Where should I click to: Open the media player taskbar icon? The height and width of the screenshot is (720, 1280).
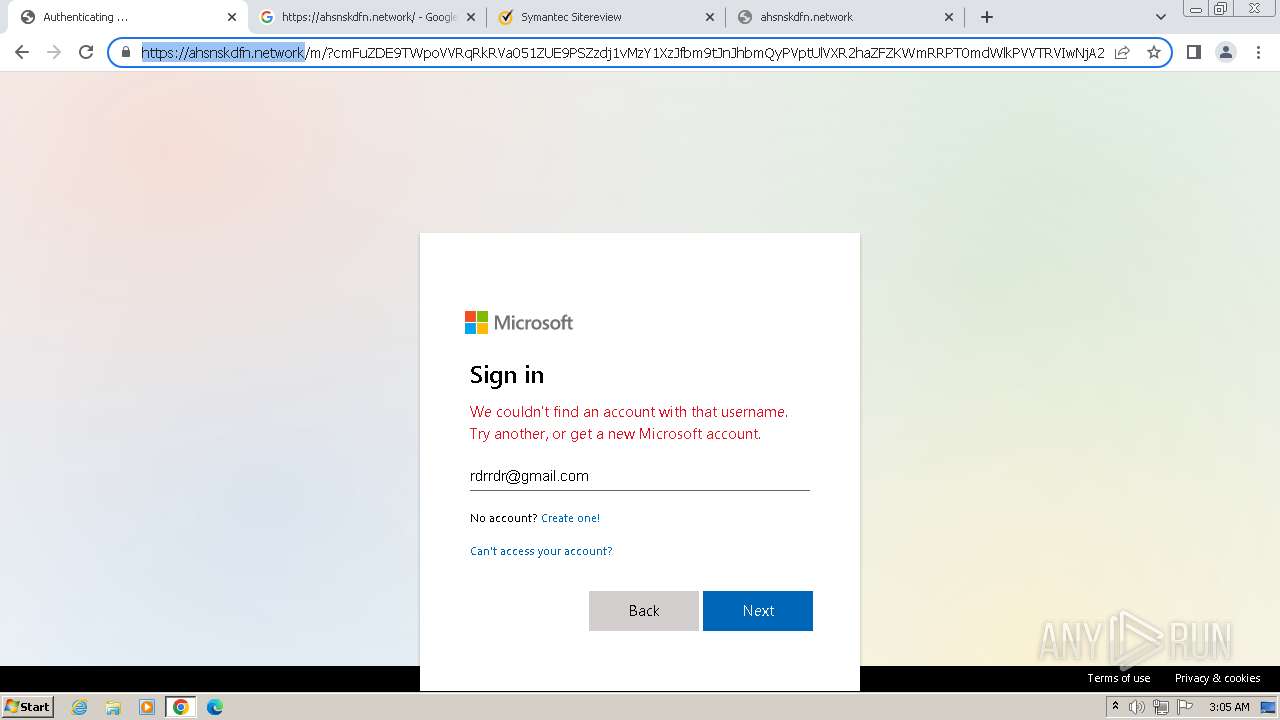tap(147, 707)
